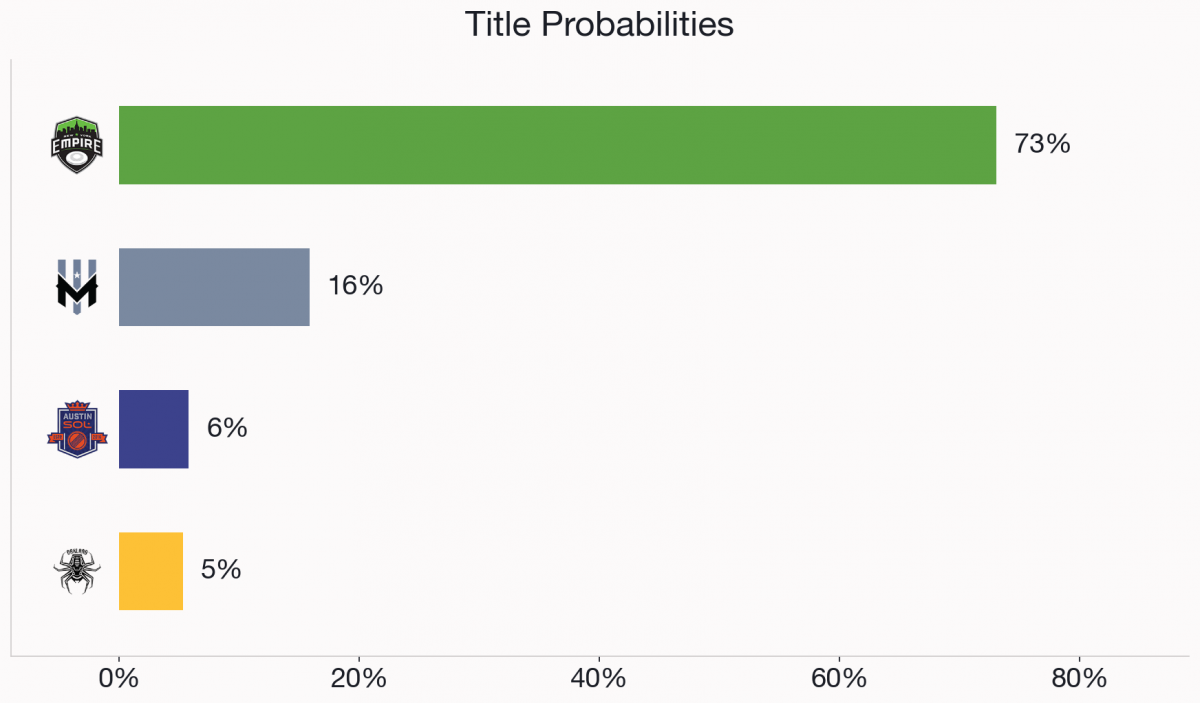Click the 80% axis tick label
1200x703 pixels.
(1080, 678)
